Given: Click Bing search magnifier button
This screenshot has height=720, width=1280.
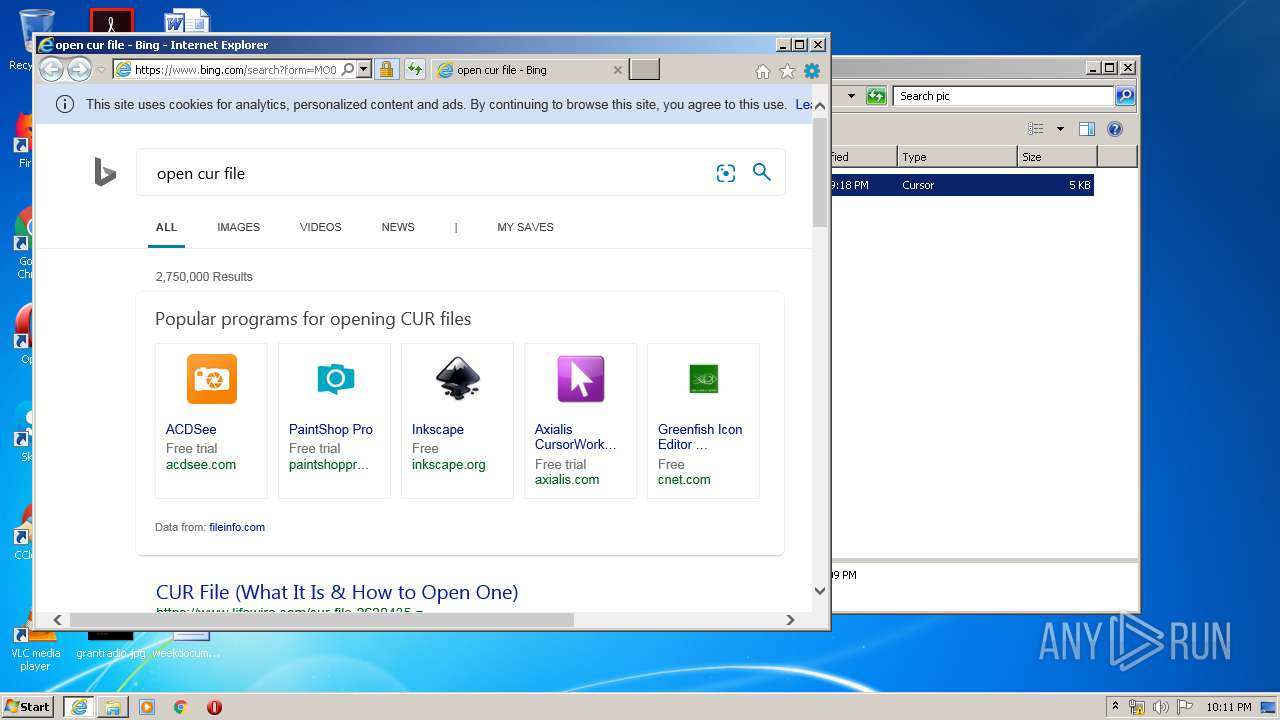Looking at the screenshot, I should coord(762,172).
